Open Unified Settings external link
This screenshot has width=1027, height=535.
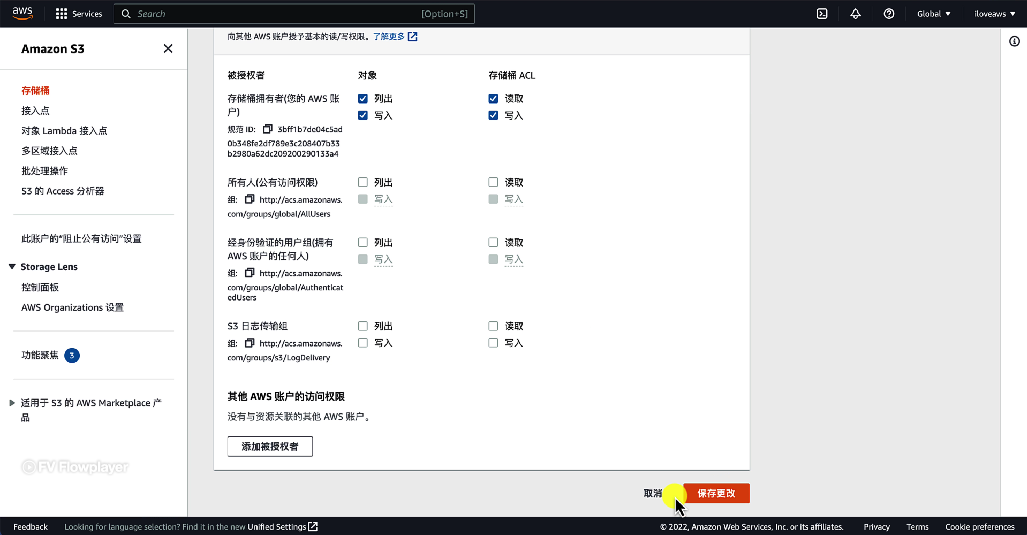coord(282,526)
